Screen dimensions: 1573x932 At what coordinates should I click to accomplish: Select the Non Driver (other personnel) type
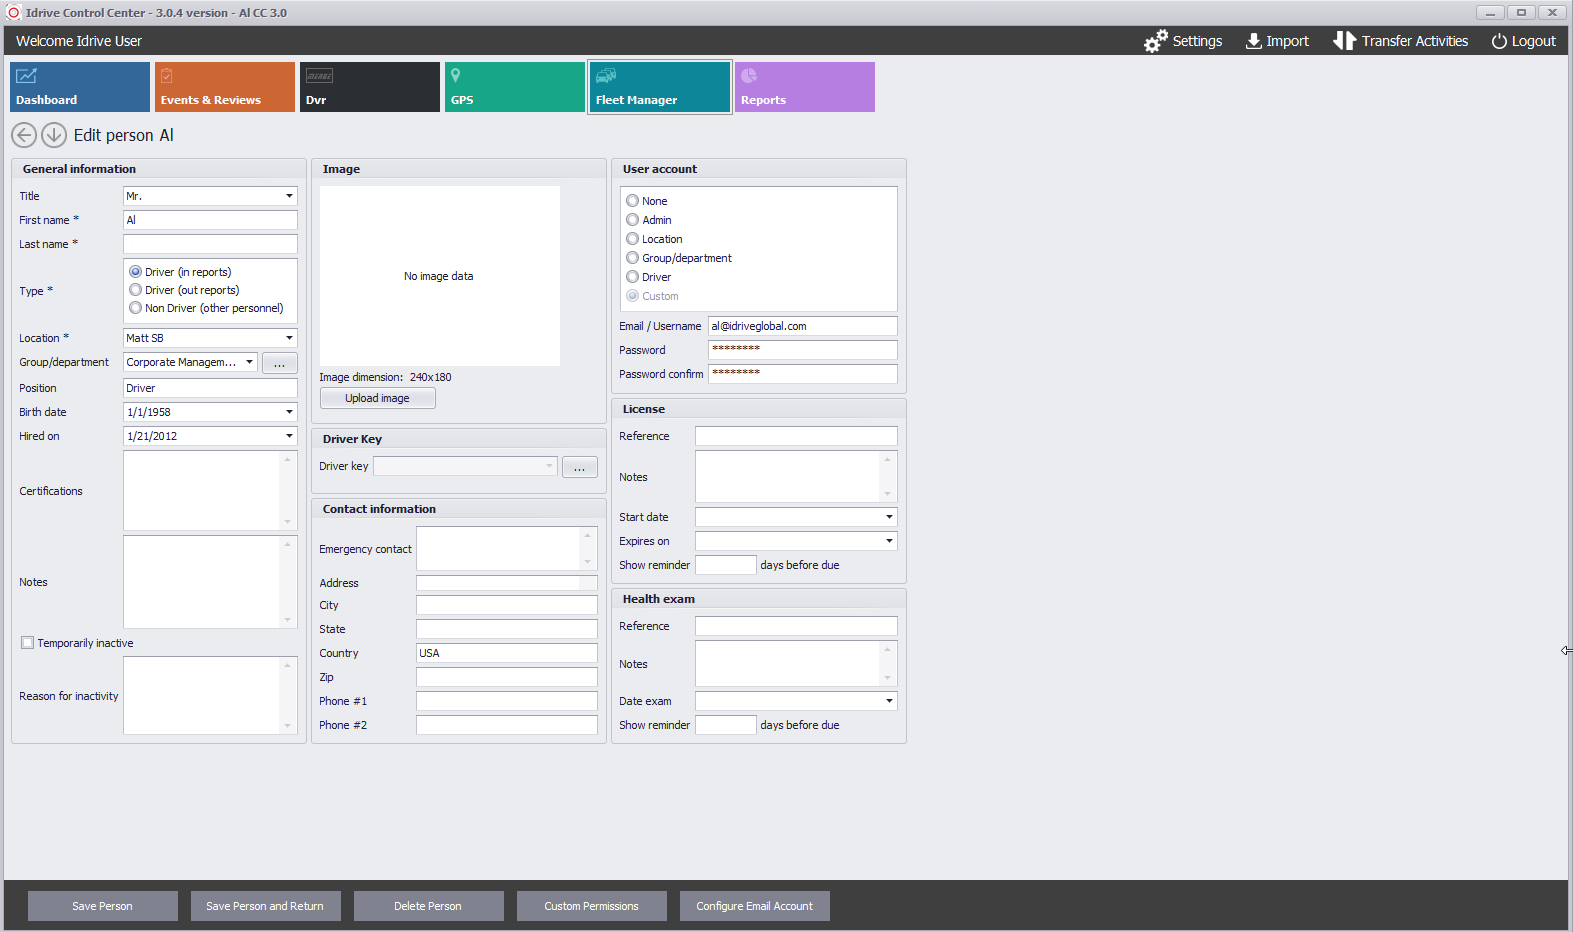(136, 308)
